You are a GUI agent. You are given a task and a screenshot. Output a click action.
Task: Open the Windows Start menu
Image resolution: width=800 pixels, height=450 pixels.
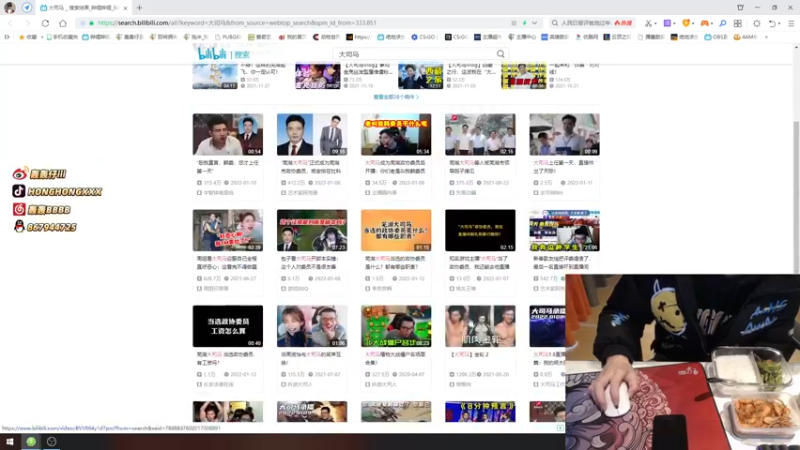click(x=10, y=442)
